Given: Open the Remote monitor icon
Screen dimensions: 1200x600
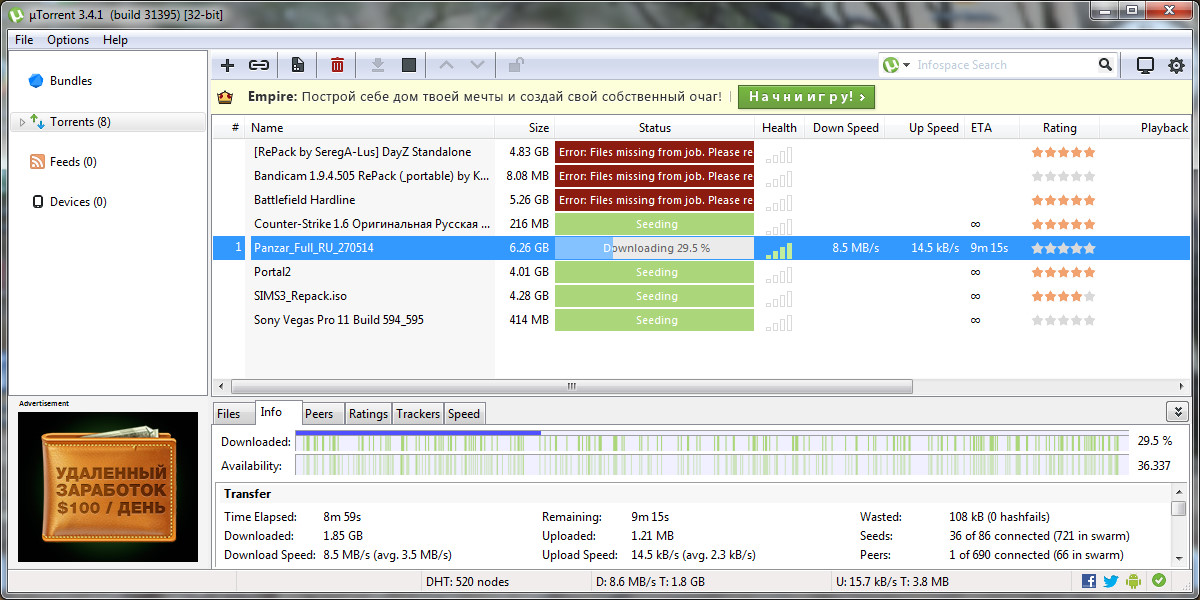Looking at the screenshot, I should (x=1145, y=65).
